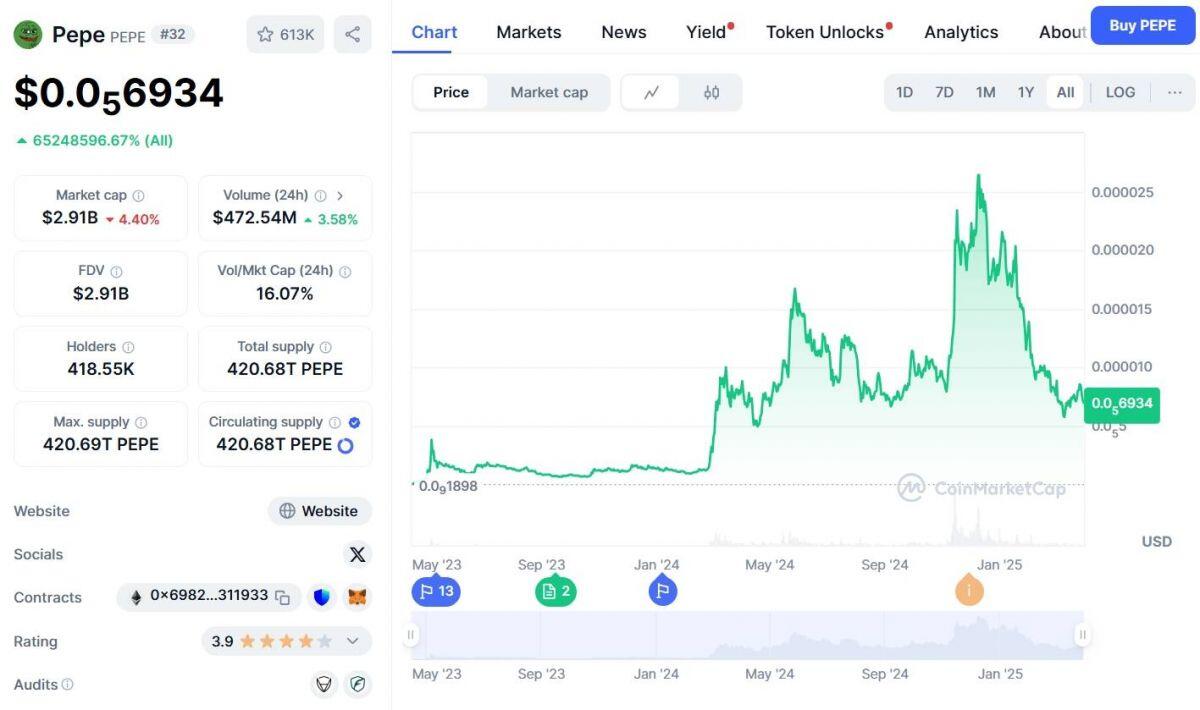Viewport: 1200px width, 710px height.
Task: Switch to candlestick chart view
Action: click(x=711, y=92)
